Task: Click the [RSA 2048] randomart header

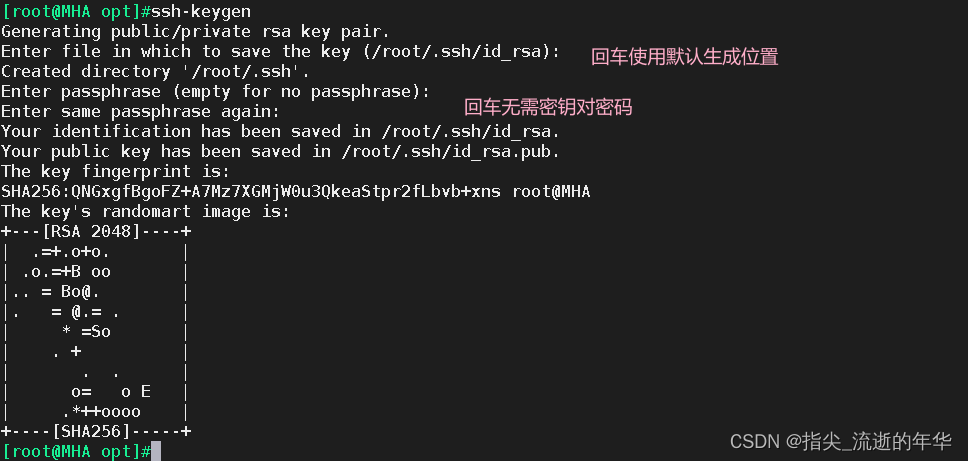Action: click(96, 232)
